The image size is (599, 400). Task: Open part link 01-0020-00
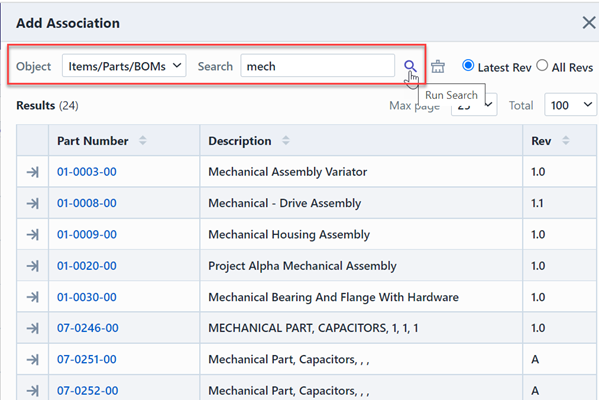point(87,266)
